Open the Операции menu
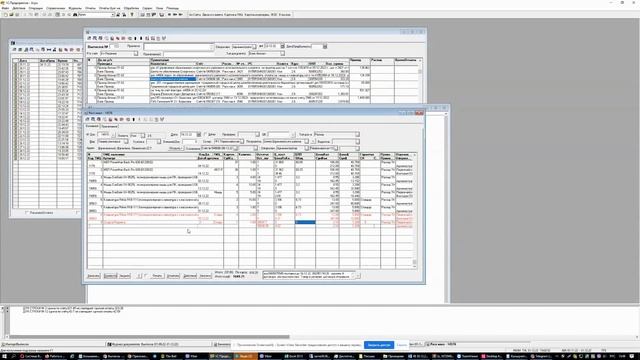The height and width of the screenshot is (360, 640). [36, 8]
